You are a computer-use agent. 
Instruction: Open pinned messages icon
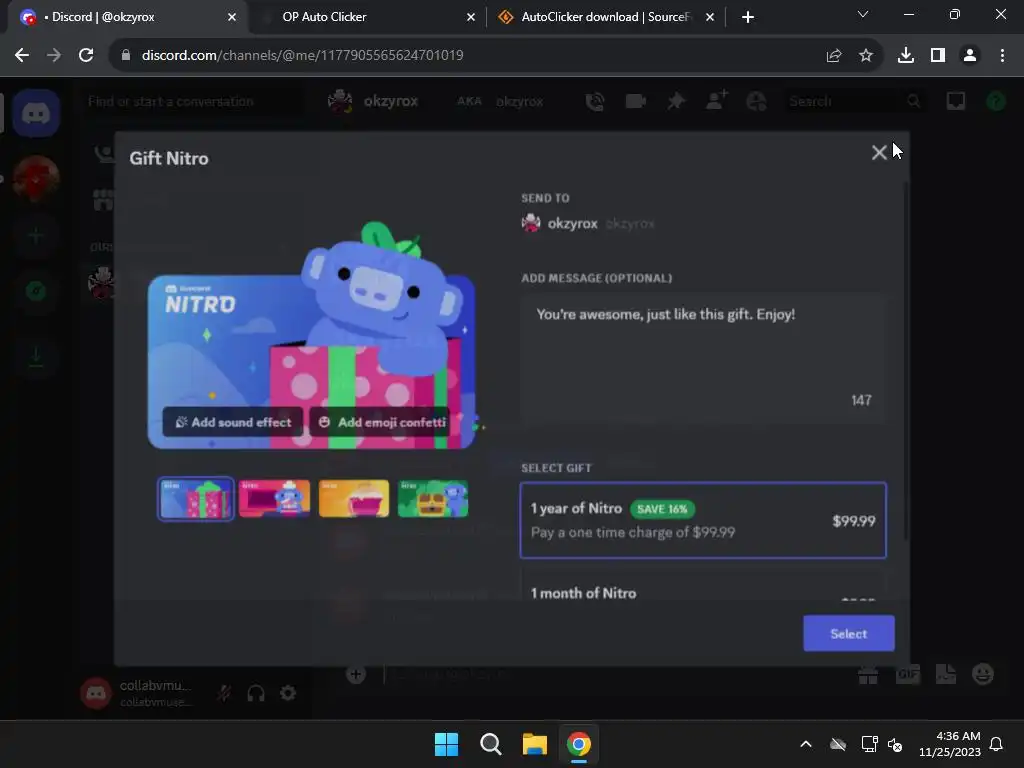pos(676,101)
